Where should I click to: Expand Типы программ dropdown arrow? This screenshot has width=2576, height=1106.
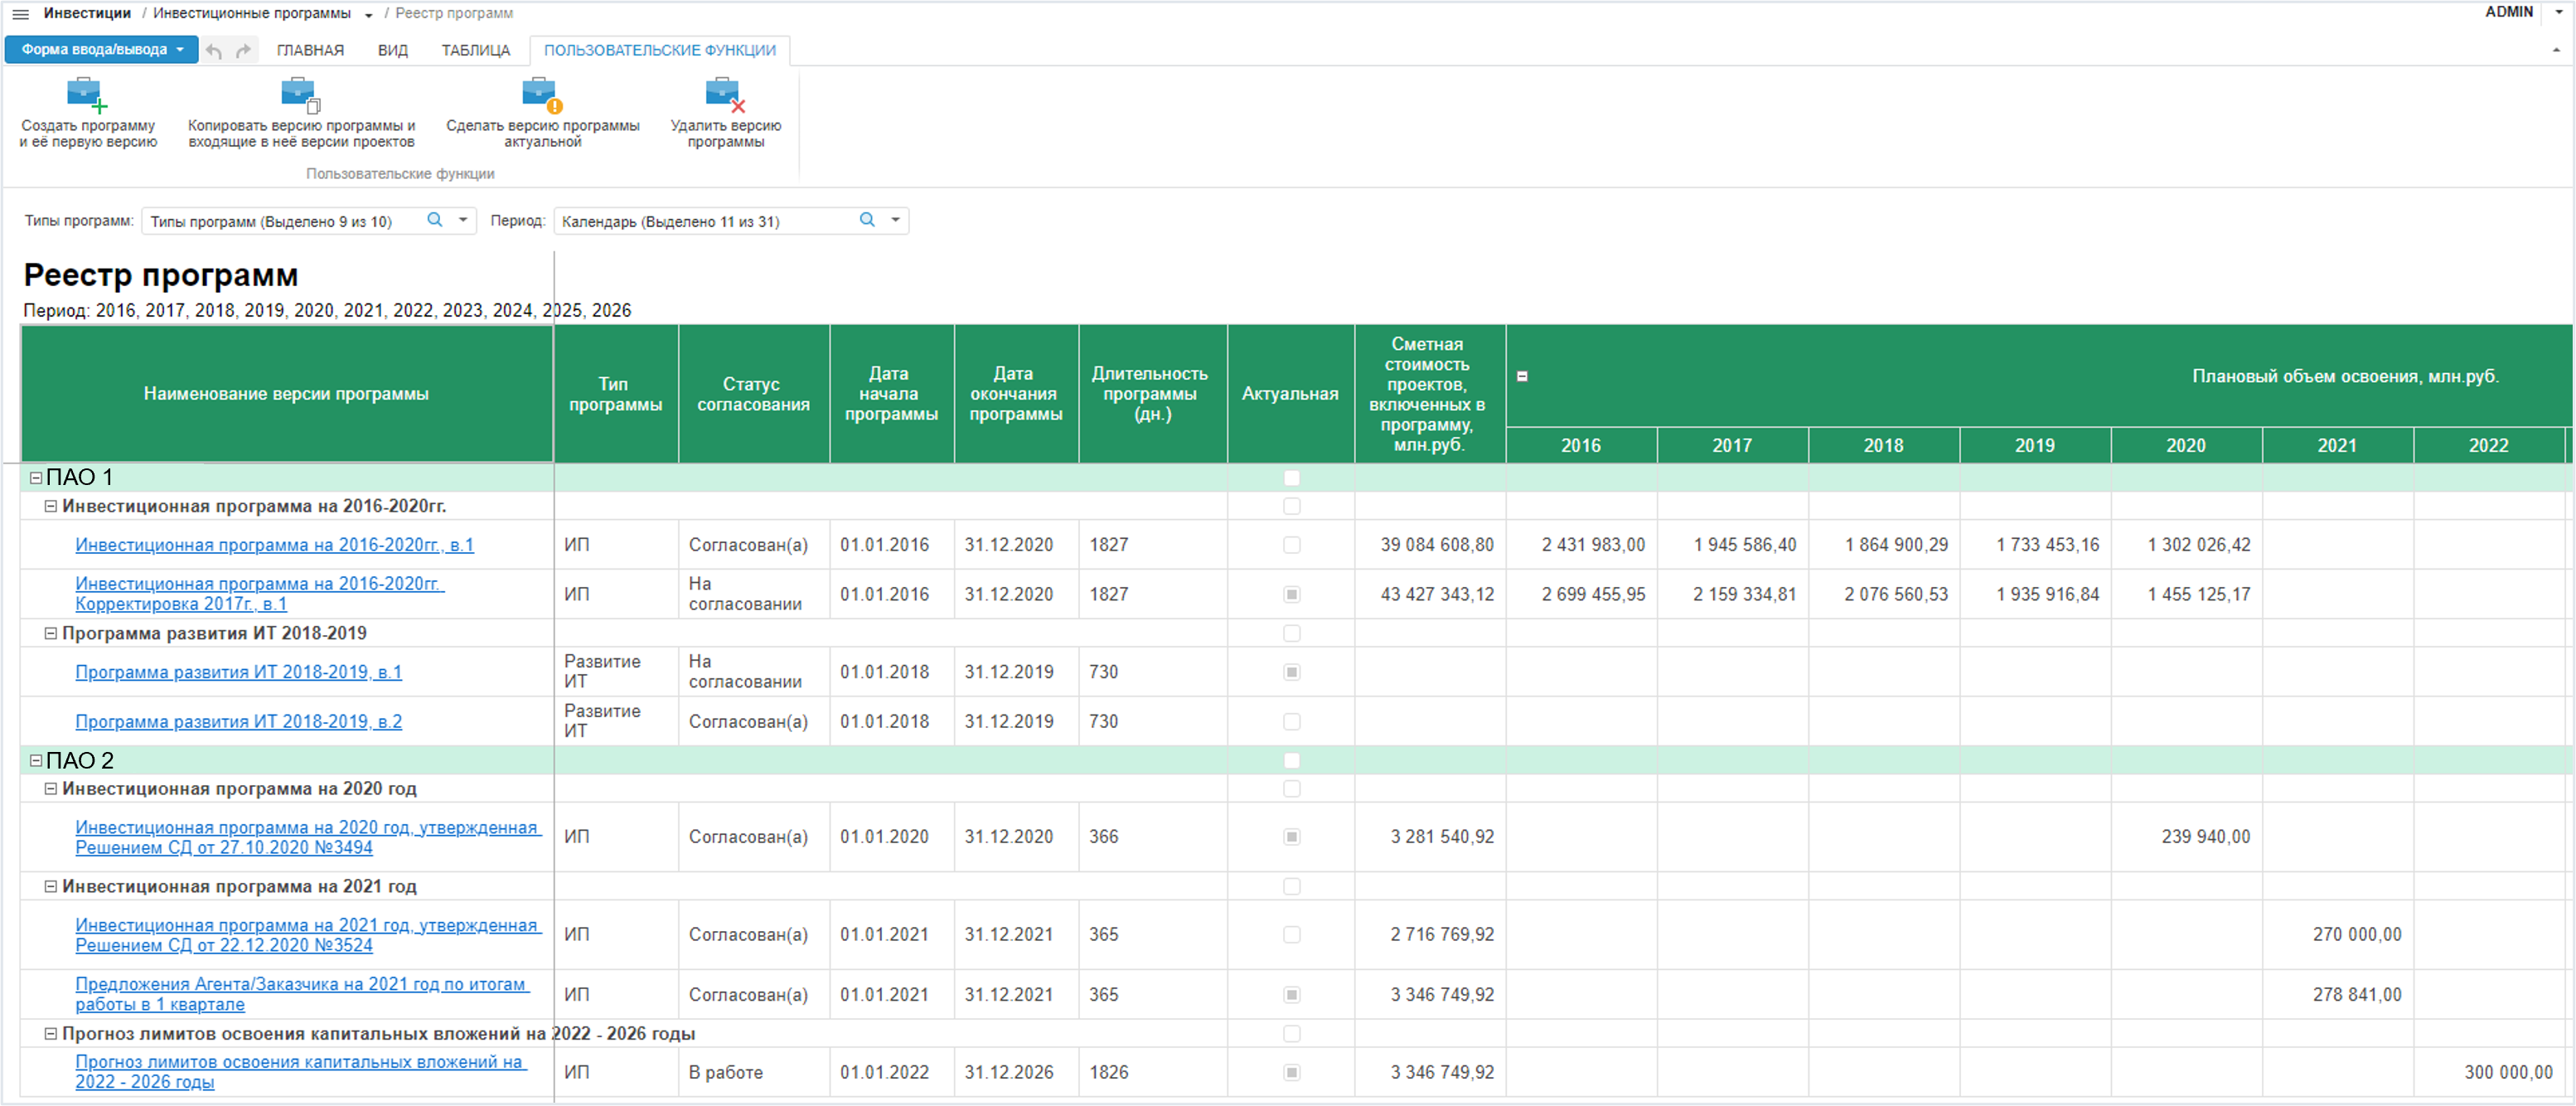(463, 220)
